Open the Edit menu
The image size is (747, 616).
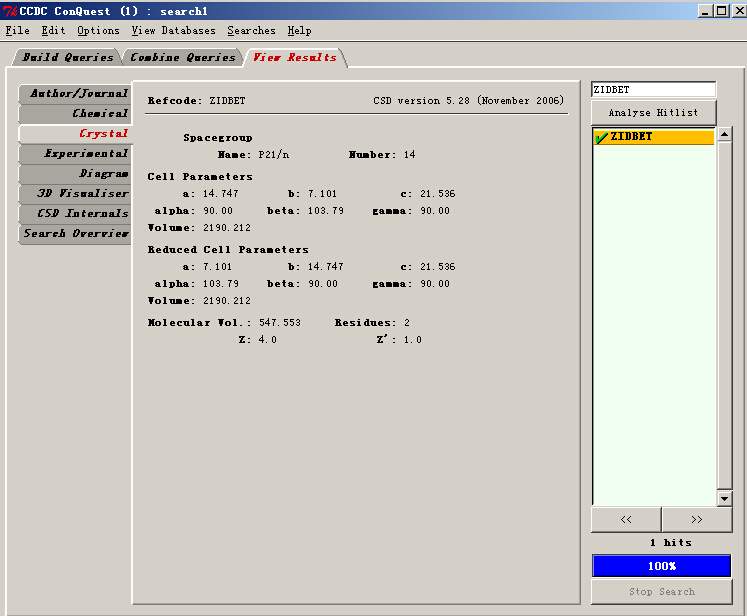tap(53, 31)
